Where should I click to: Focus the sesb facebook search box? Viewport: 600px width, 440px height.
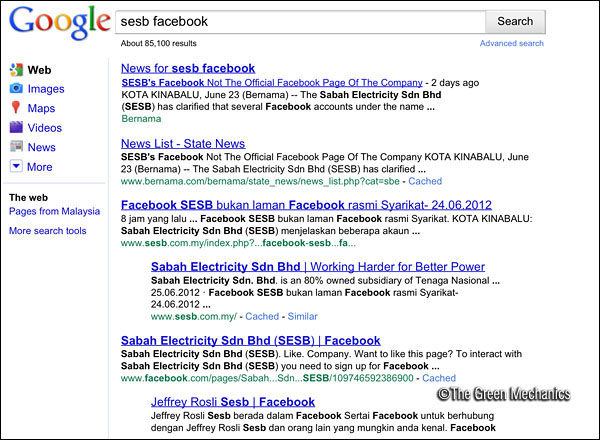coord(301,21)
